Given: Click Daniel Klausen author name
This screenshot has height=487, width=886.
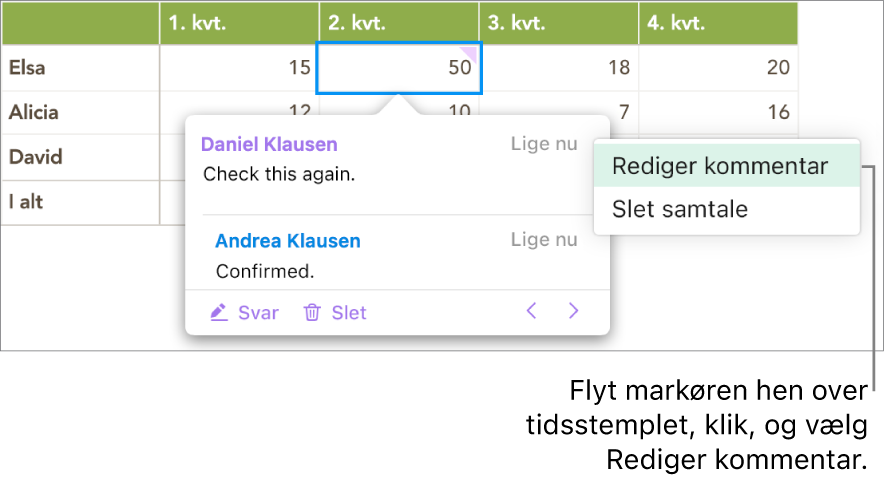Looking at the screenshot, I should pos(269,144).
